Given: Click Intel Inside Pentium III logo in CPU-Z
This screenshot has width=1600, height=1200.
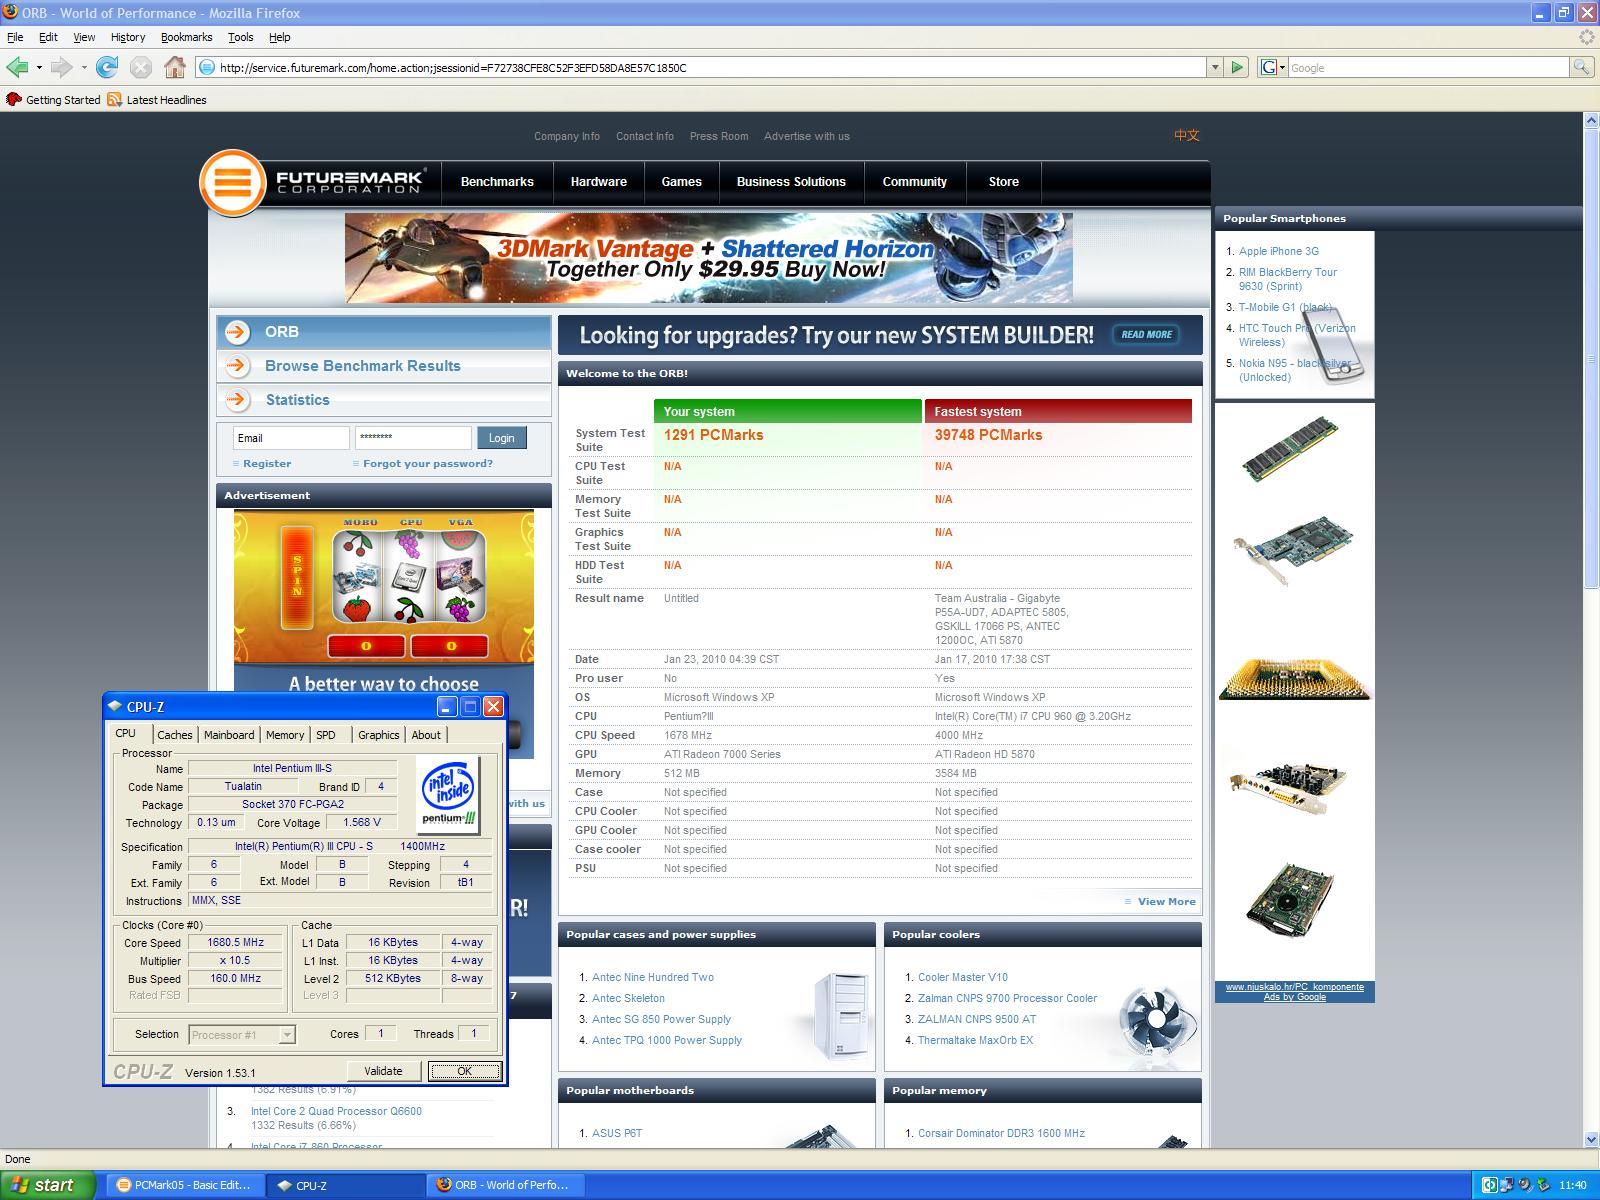Looking at the screenshot, I should [x=449, y=795].
